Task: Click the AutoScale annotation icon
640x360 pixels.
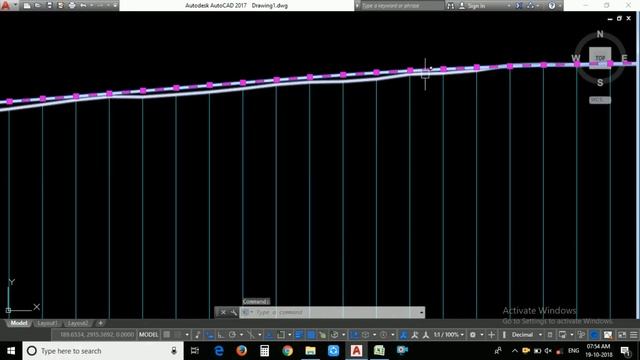Action: 415,335
